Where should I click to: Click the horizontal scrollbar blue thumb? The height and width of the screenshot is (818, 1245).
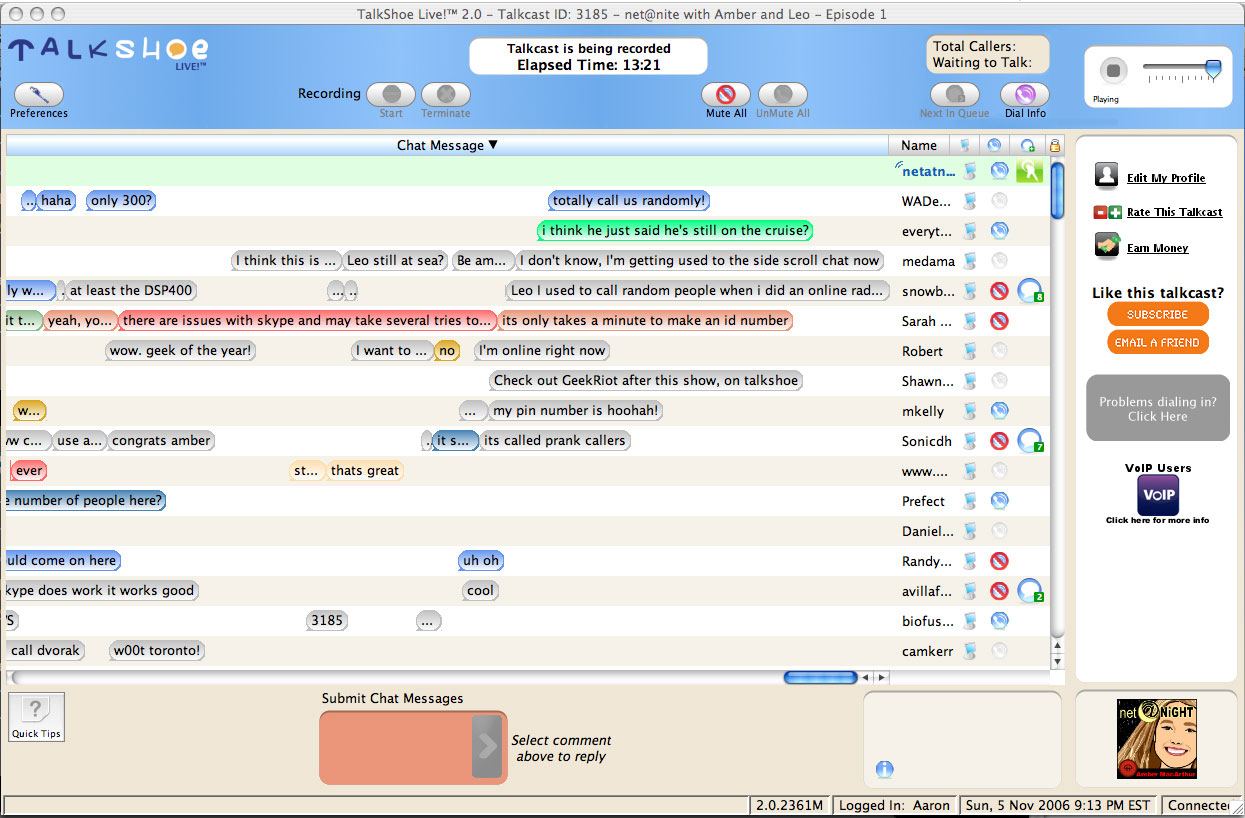pyautogui.click(x=820, y=677)
